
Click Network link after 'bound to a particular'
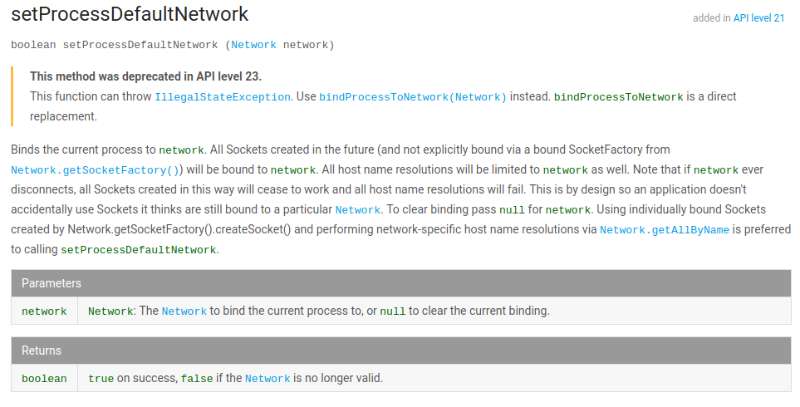point(357,211)
